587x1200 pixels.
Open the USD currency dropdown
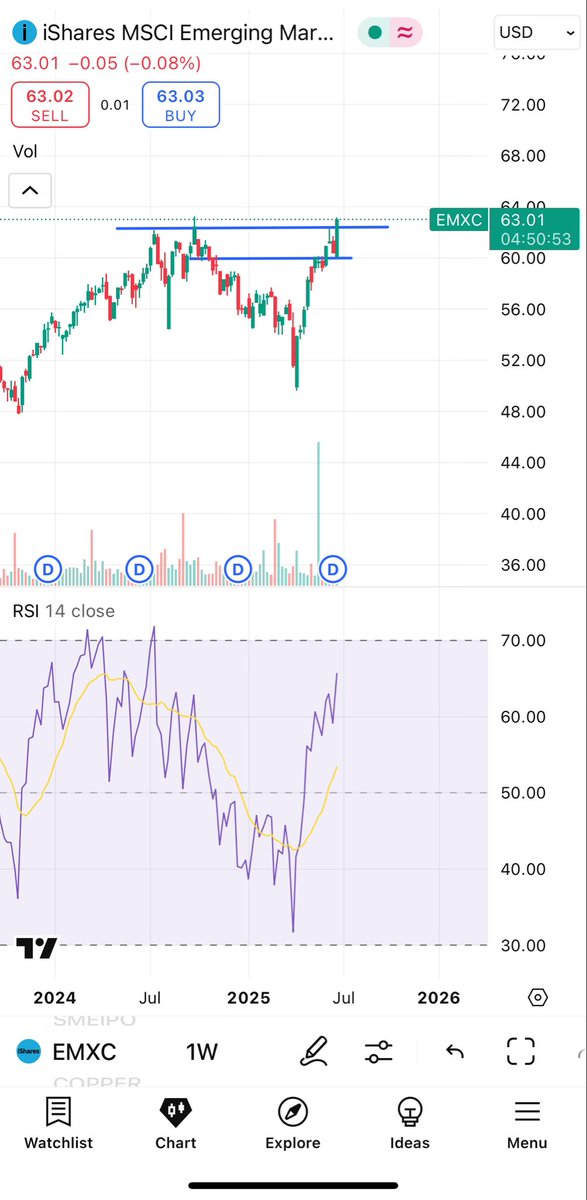536,32
